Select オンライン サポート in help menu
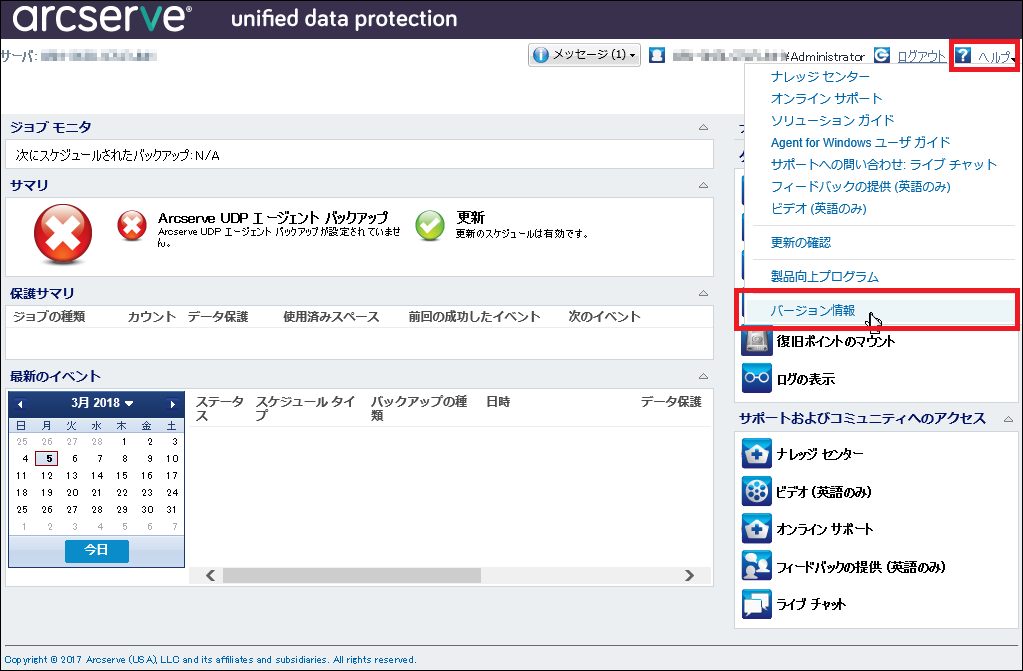This screenshot has height=671, width=1023. [x=826, y=99]
